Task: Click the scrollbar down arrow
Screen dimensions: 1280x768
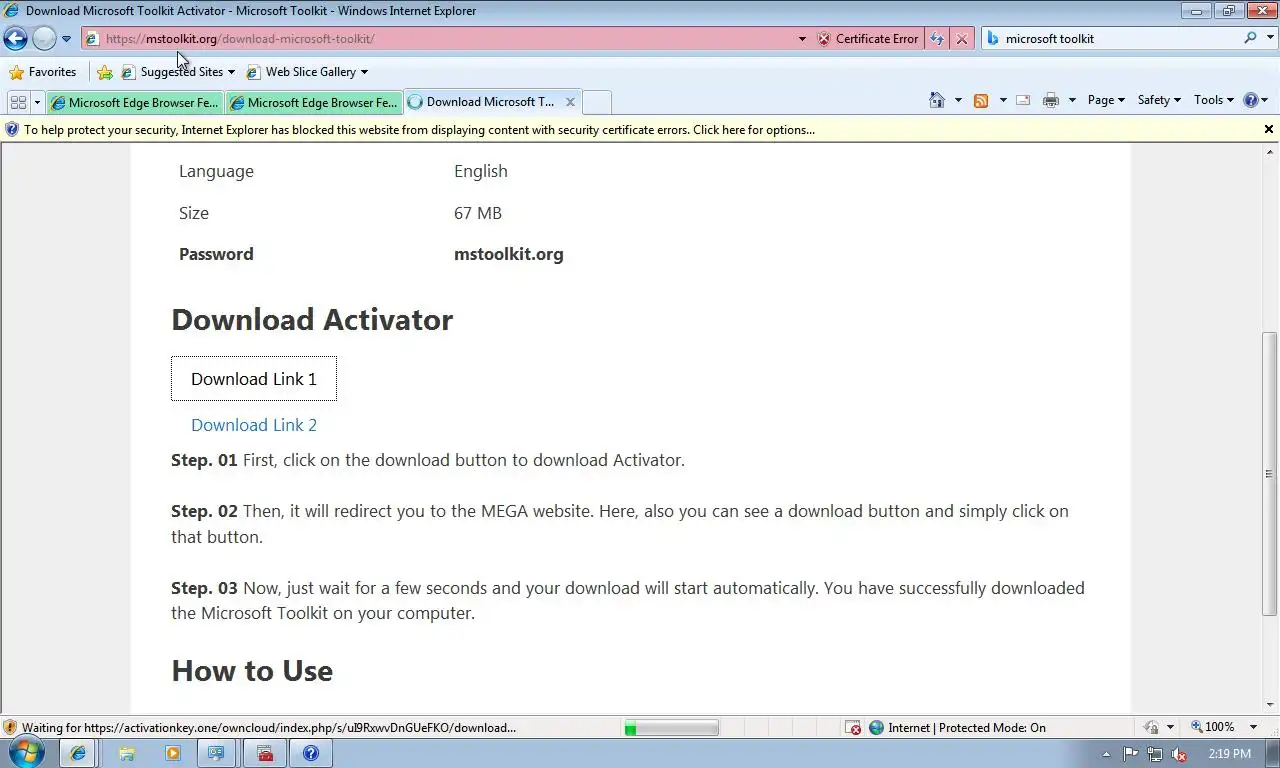Action: coord(1270,705)
